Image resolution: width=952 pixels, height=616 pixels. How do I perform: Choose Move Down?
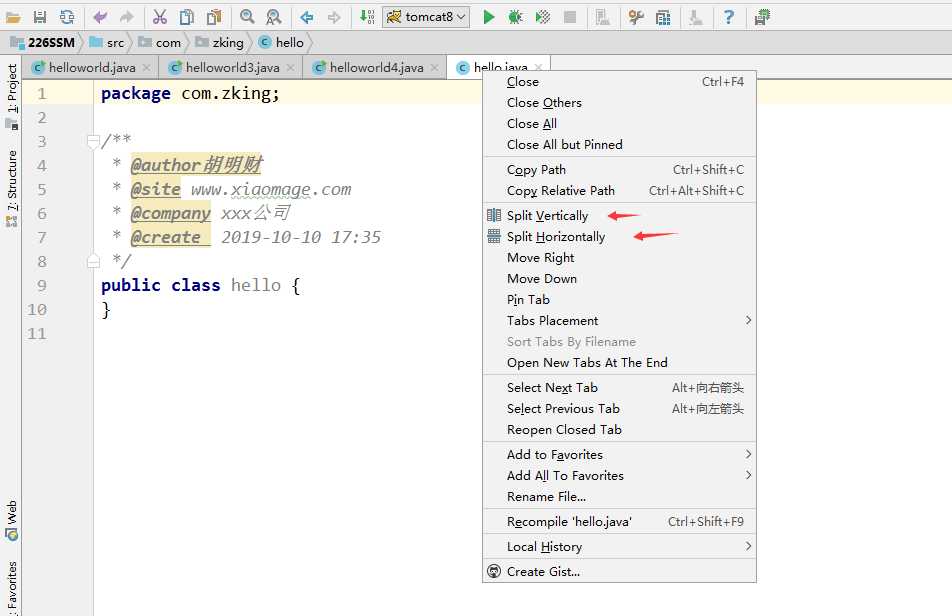pyautogui.click(x=619, y=279)
